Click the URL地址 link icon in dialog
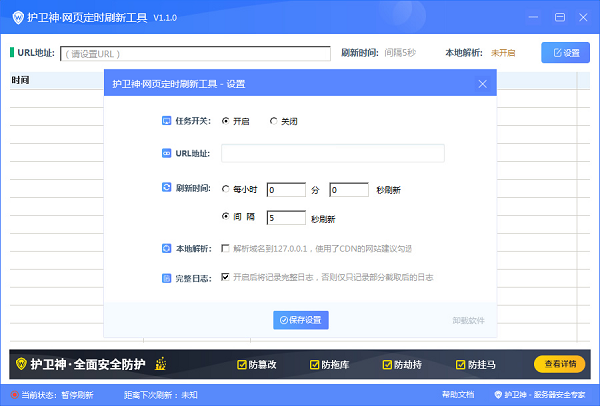This screenshot has height=406, width=600. [x=166, y=153]
